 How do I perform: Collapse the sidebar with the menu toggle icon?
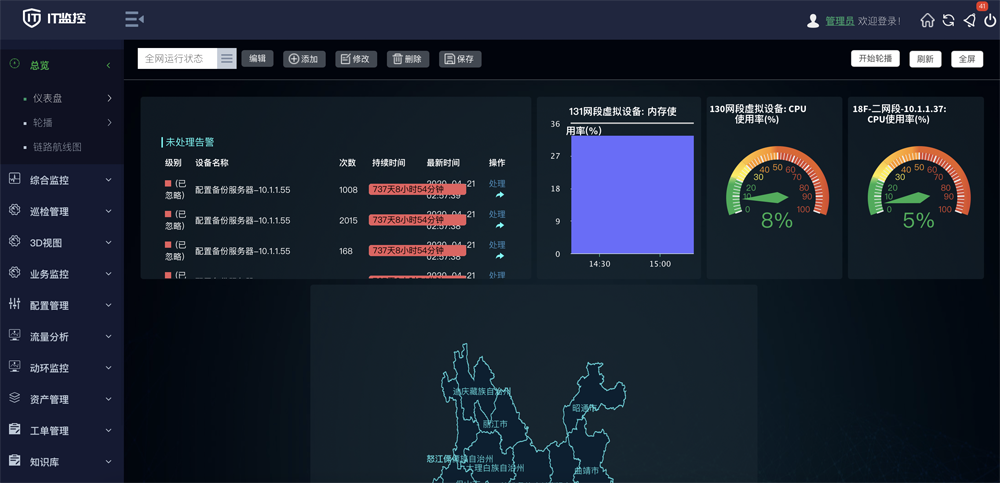click(134, 19)
